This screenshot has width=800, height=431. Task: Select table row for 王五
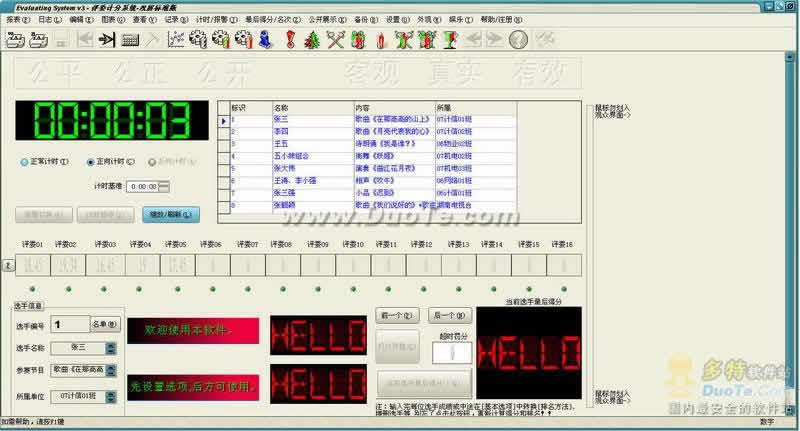373,144
